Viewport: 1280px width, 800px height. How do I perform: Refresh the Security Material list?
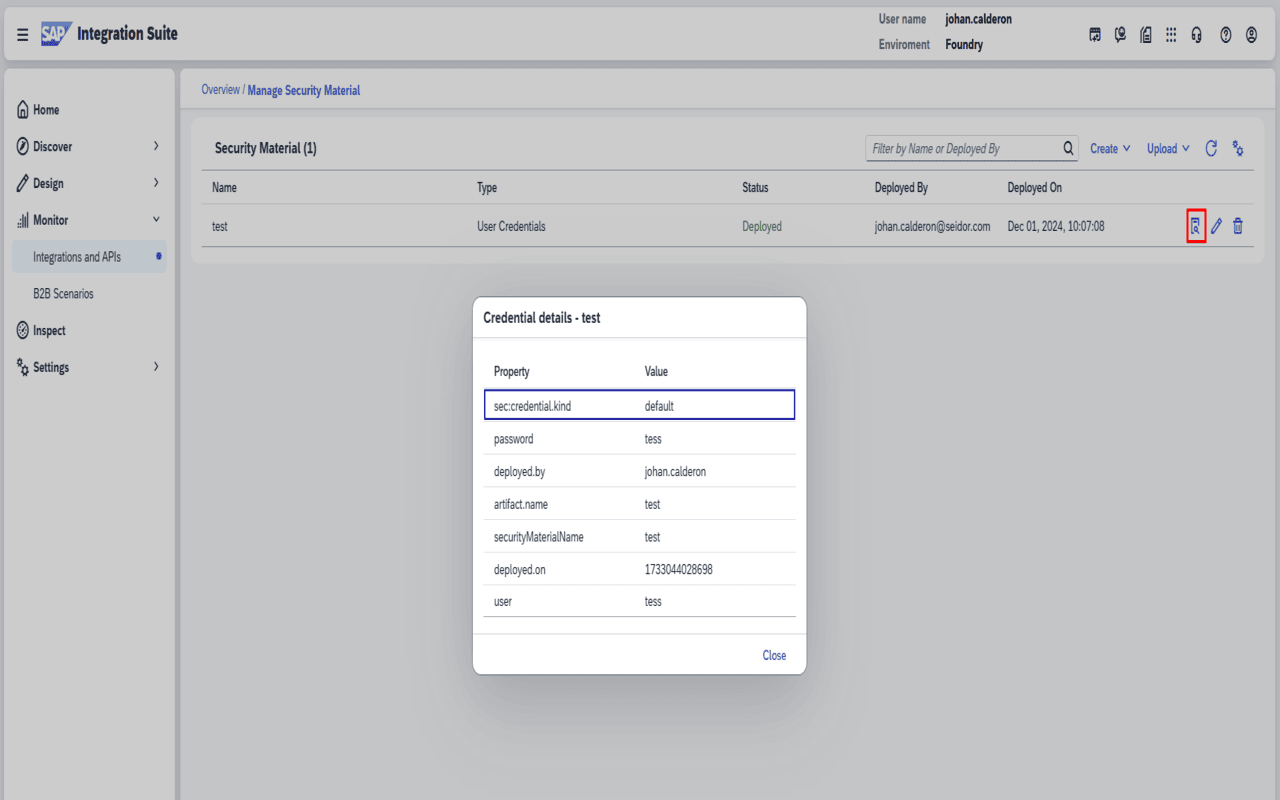[x=1211, y=148]
